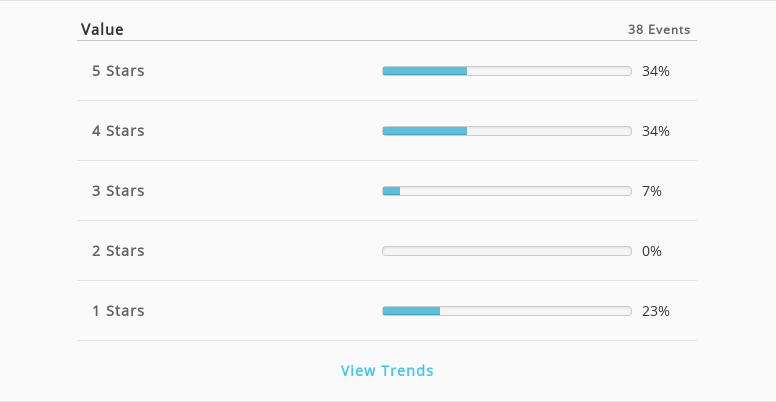
Task: Select the 7% value for 3 Stars
Action: pos(652,191)
